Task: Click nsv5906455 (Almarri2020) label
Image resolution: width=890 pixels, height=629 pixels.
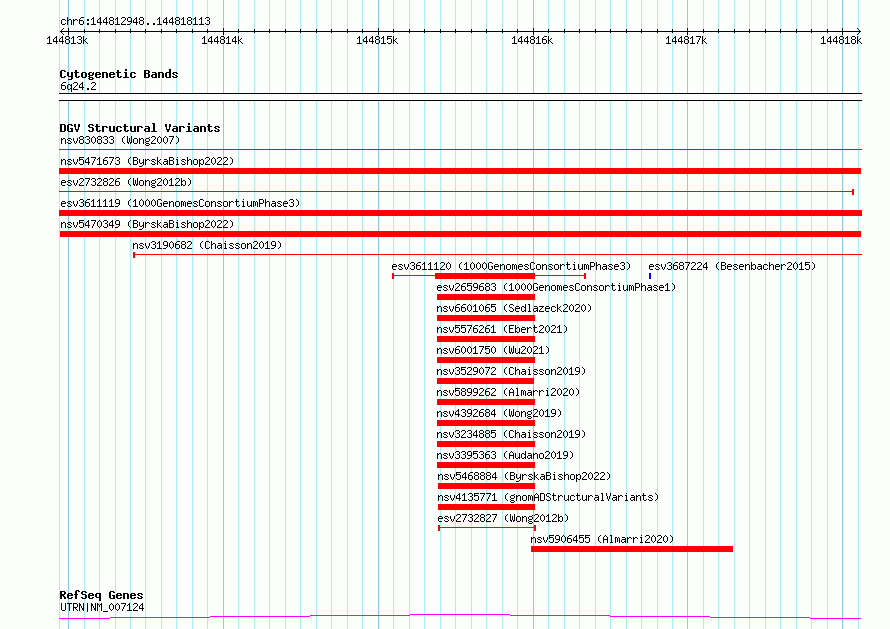Action: pyautogui.click(x=602, y=539)
